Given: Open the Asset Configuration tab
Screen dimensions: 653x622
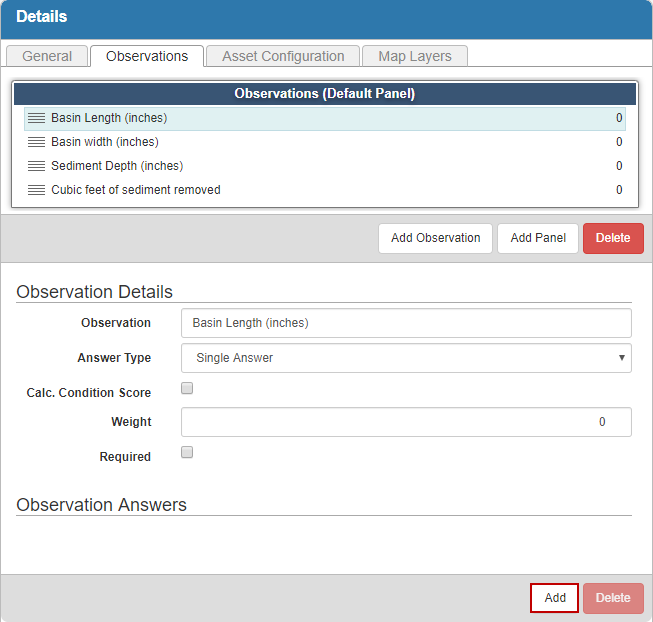Looking at the screenshot, I should coord(283,56).
